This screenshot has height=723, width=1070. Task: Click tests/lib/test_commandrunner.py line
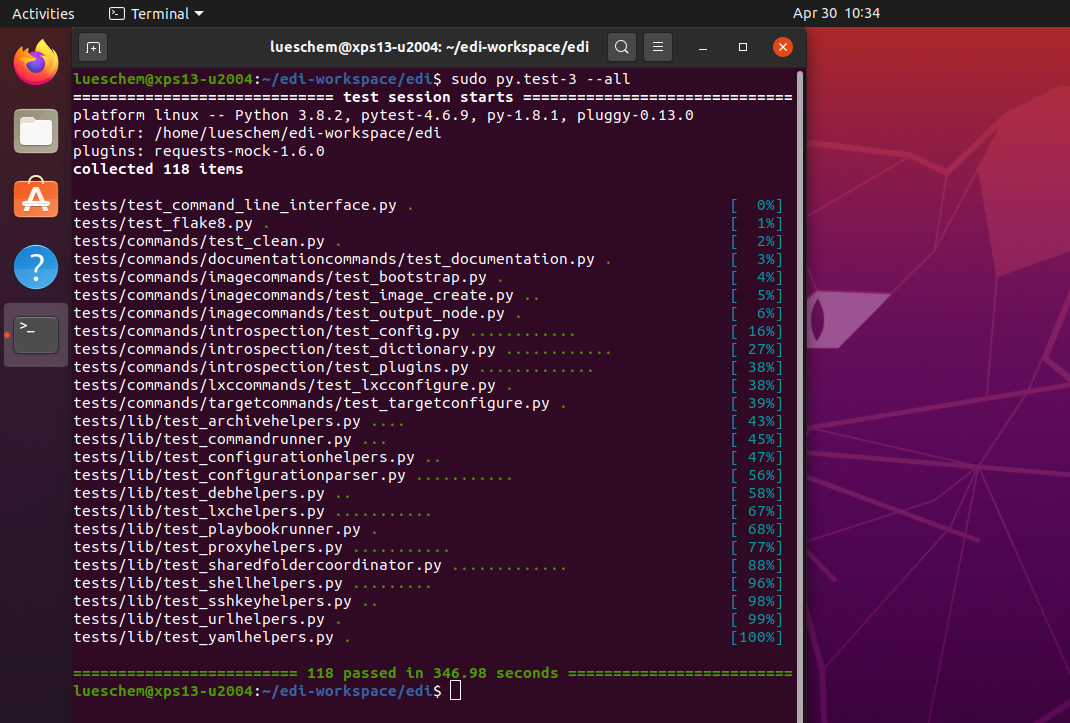[x=427, y=439]
